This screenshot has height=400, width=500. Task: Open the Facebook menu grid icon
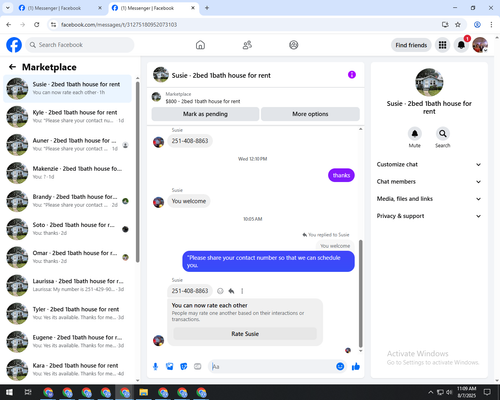[442, 45]
